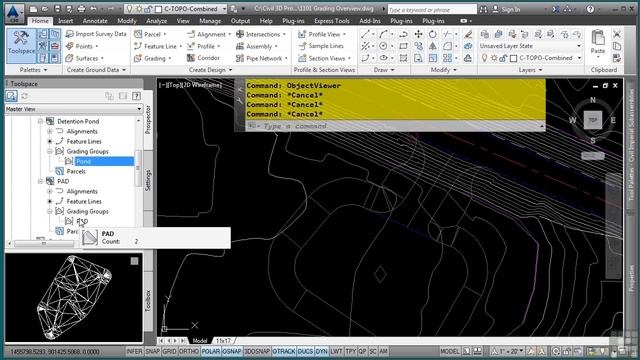
Task: Open the Analyze ribbon tab
Action: (x=156, y=21)
